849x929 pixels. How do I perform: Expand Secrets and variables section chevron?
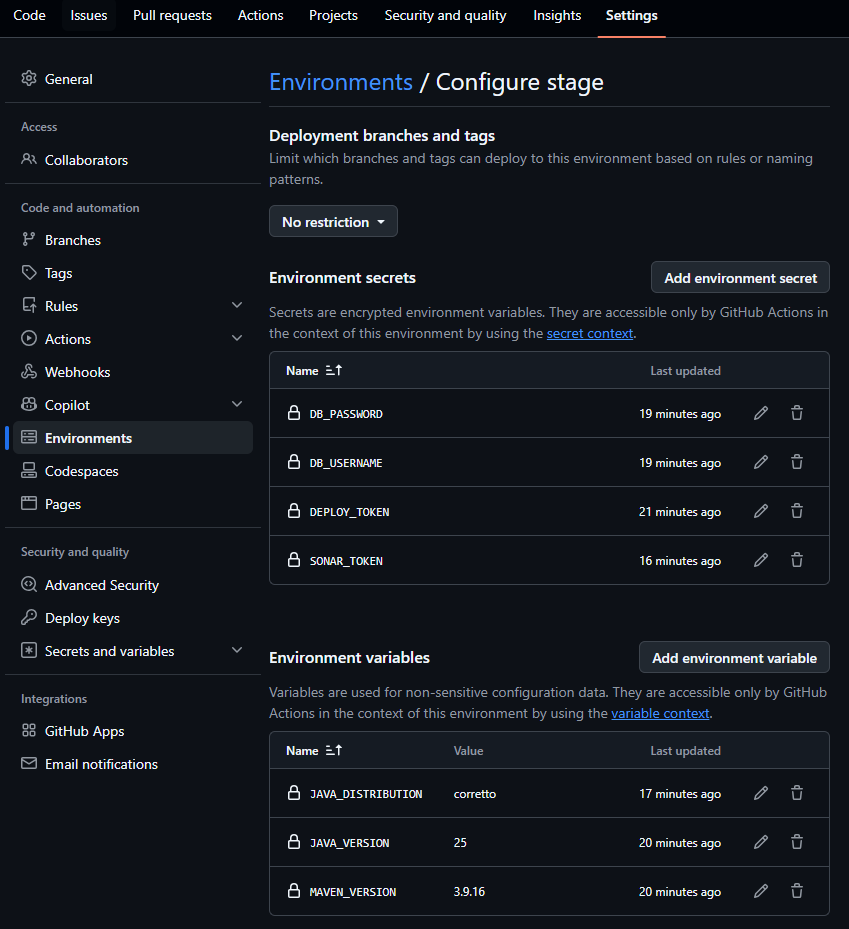pyautogui.click(x=237, y=650)
